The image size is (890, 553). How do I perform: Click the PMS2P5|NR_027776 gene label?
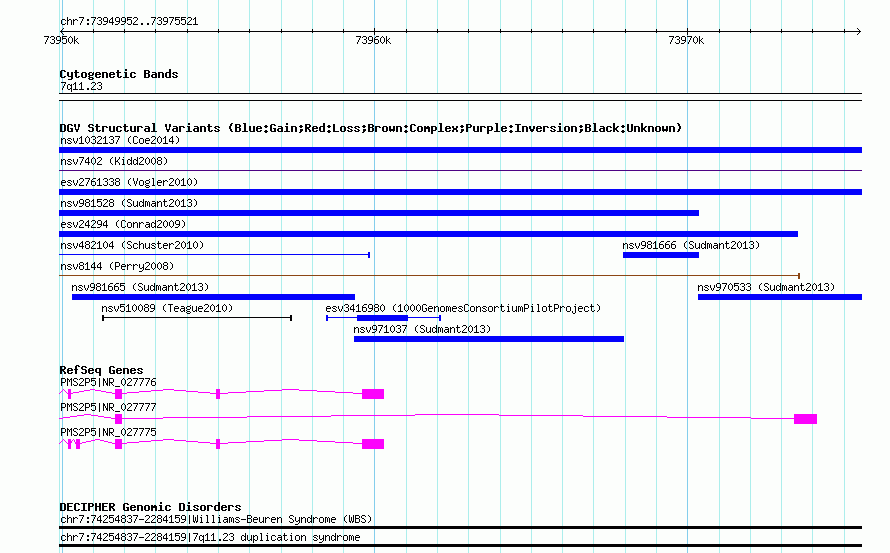pos(108,383)
